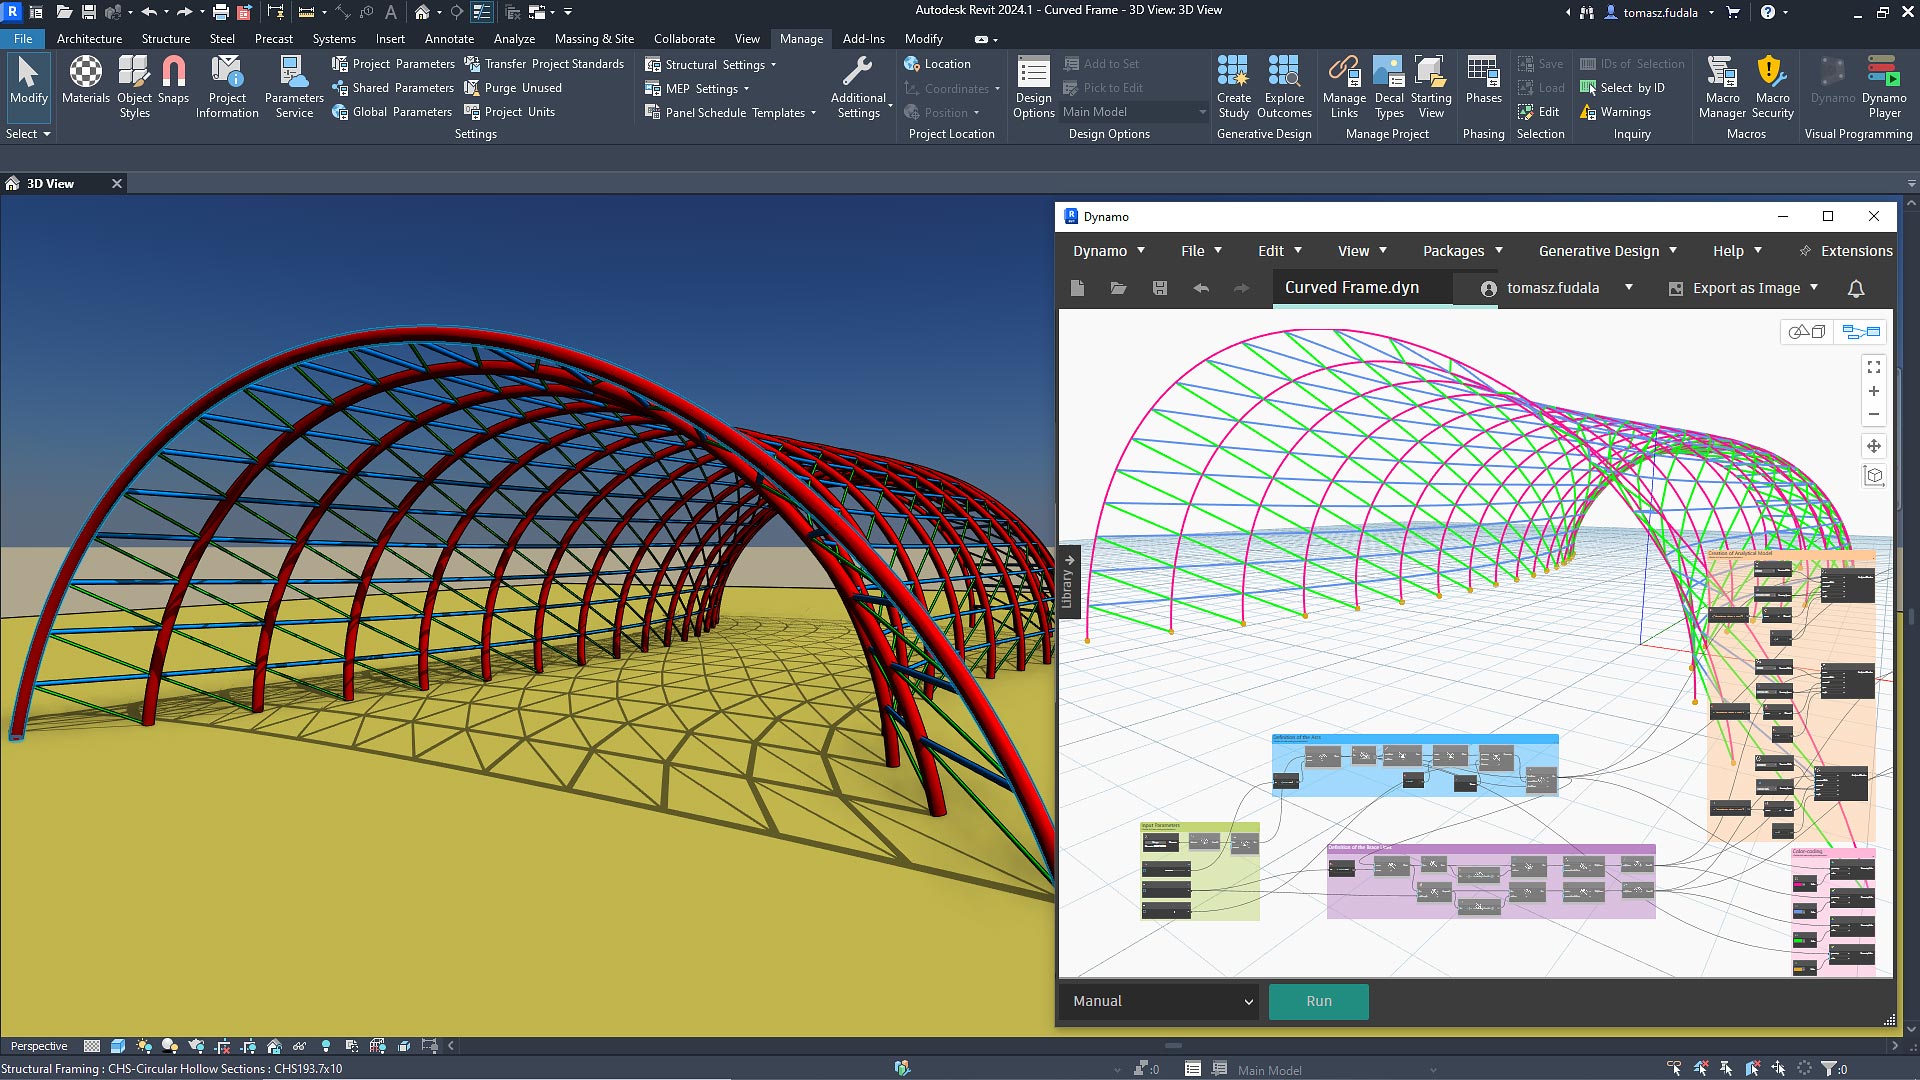The image size is (1920, 1080).
Task: Click Dynamo zoom in plus control
Action: 1873,391
